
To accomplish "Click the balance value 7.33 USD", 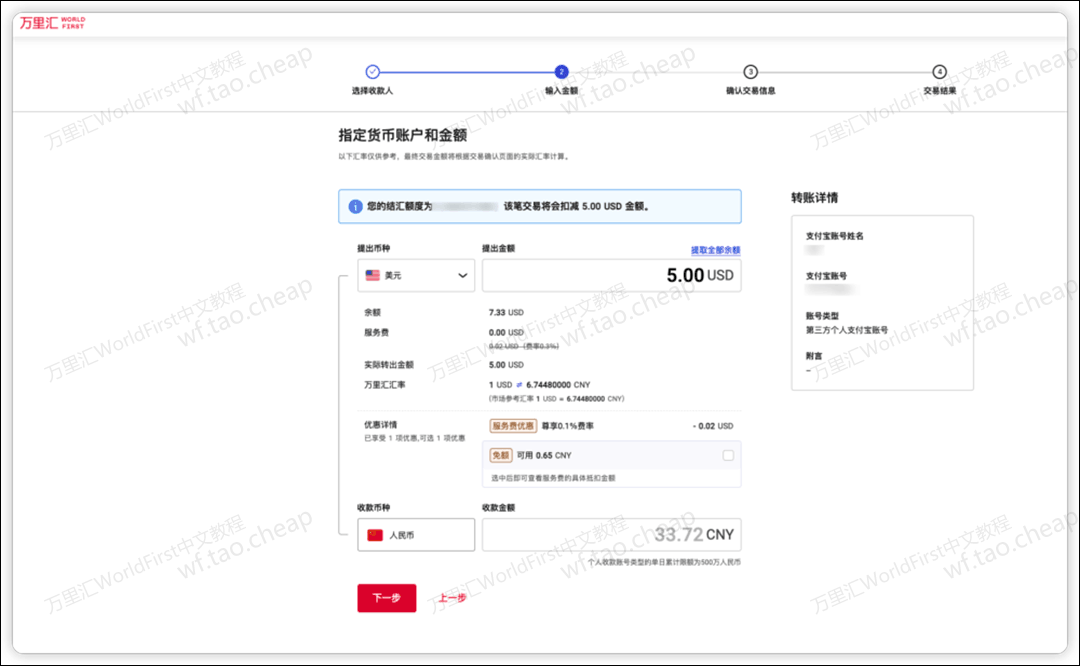I will 506,313.
